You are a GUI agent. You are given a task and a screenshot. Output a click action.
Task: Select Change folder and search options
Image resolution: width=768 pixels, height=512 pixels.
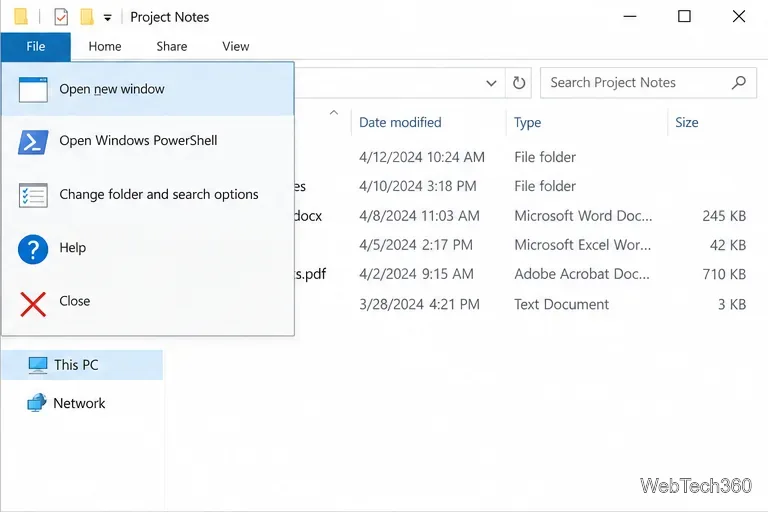pyautogui.click(x=148, y=195)
